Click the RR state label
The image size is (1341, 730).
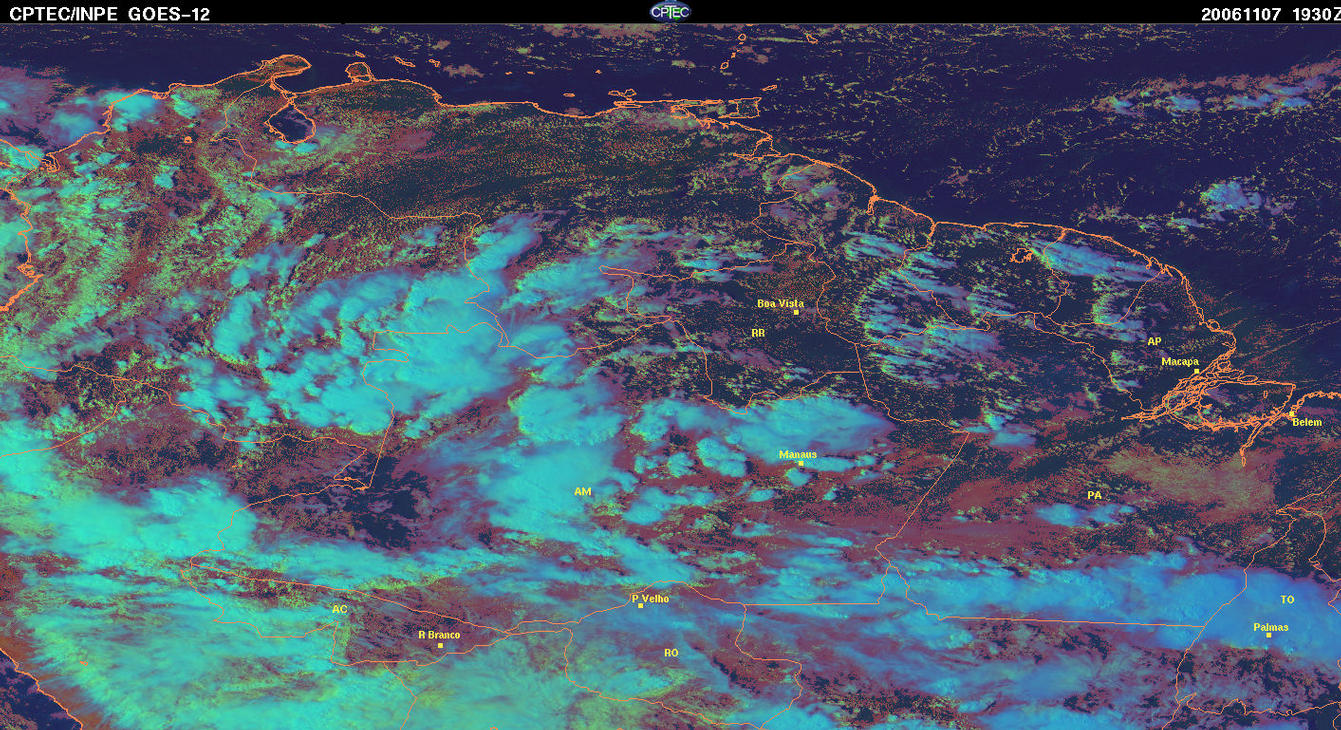pyautogui.click(x=758, y=331)
